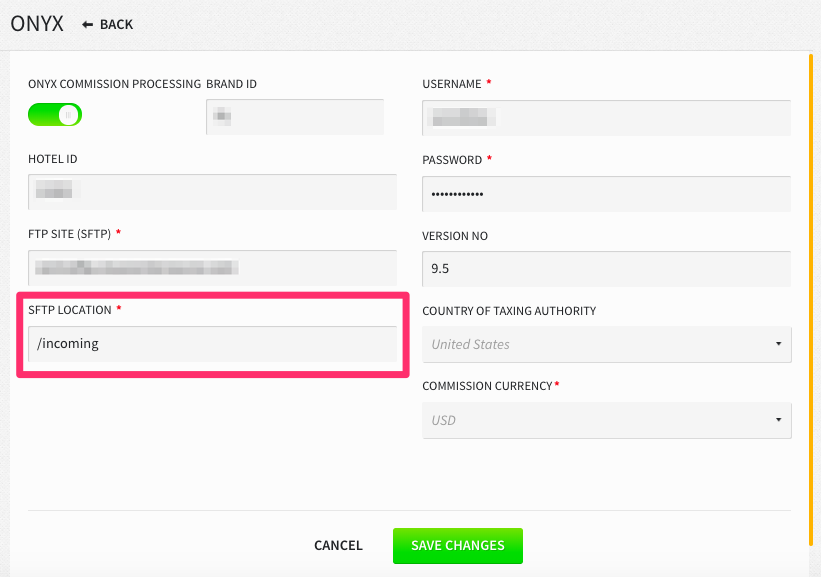Viewport: 821px width, 577px height.
Task: Edit the FTP Site (SFTP) field
Action: coord(213,268)
